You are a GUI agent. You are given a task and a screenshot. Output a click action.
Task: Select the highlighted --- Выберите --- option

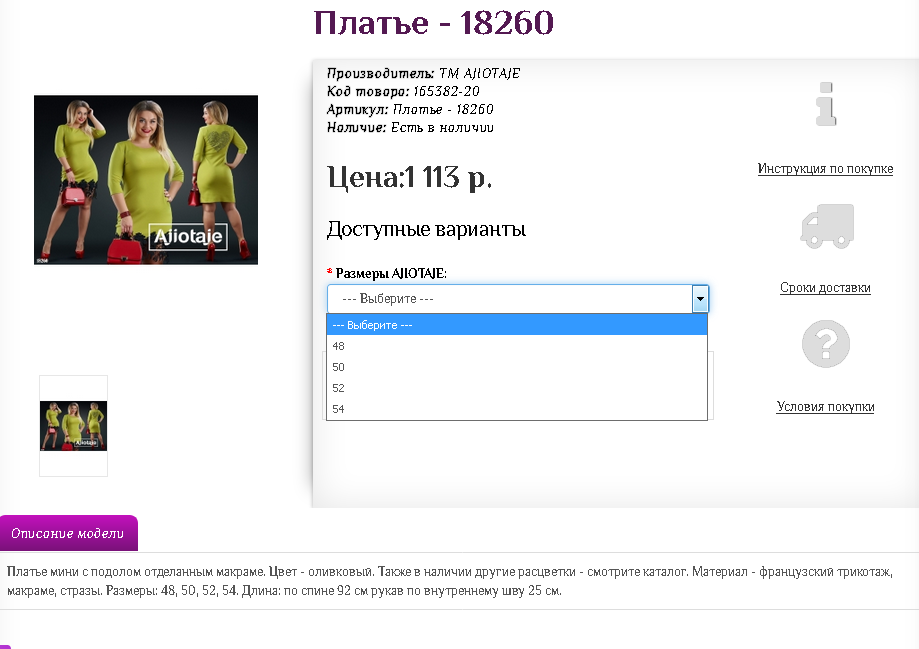(x=517, y=325)
